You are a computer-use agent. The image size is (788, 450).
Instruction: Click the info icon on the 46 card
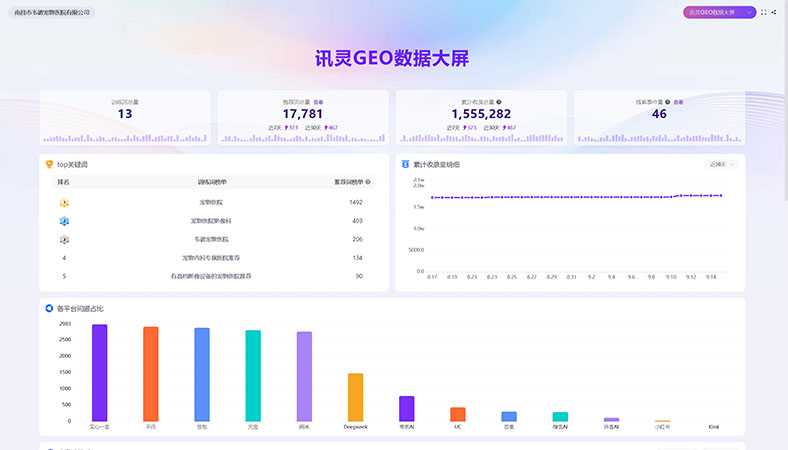coord(667,102)
